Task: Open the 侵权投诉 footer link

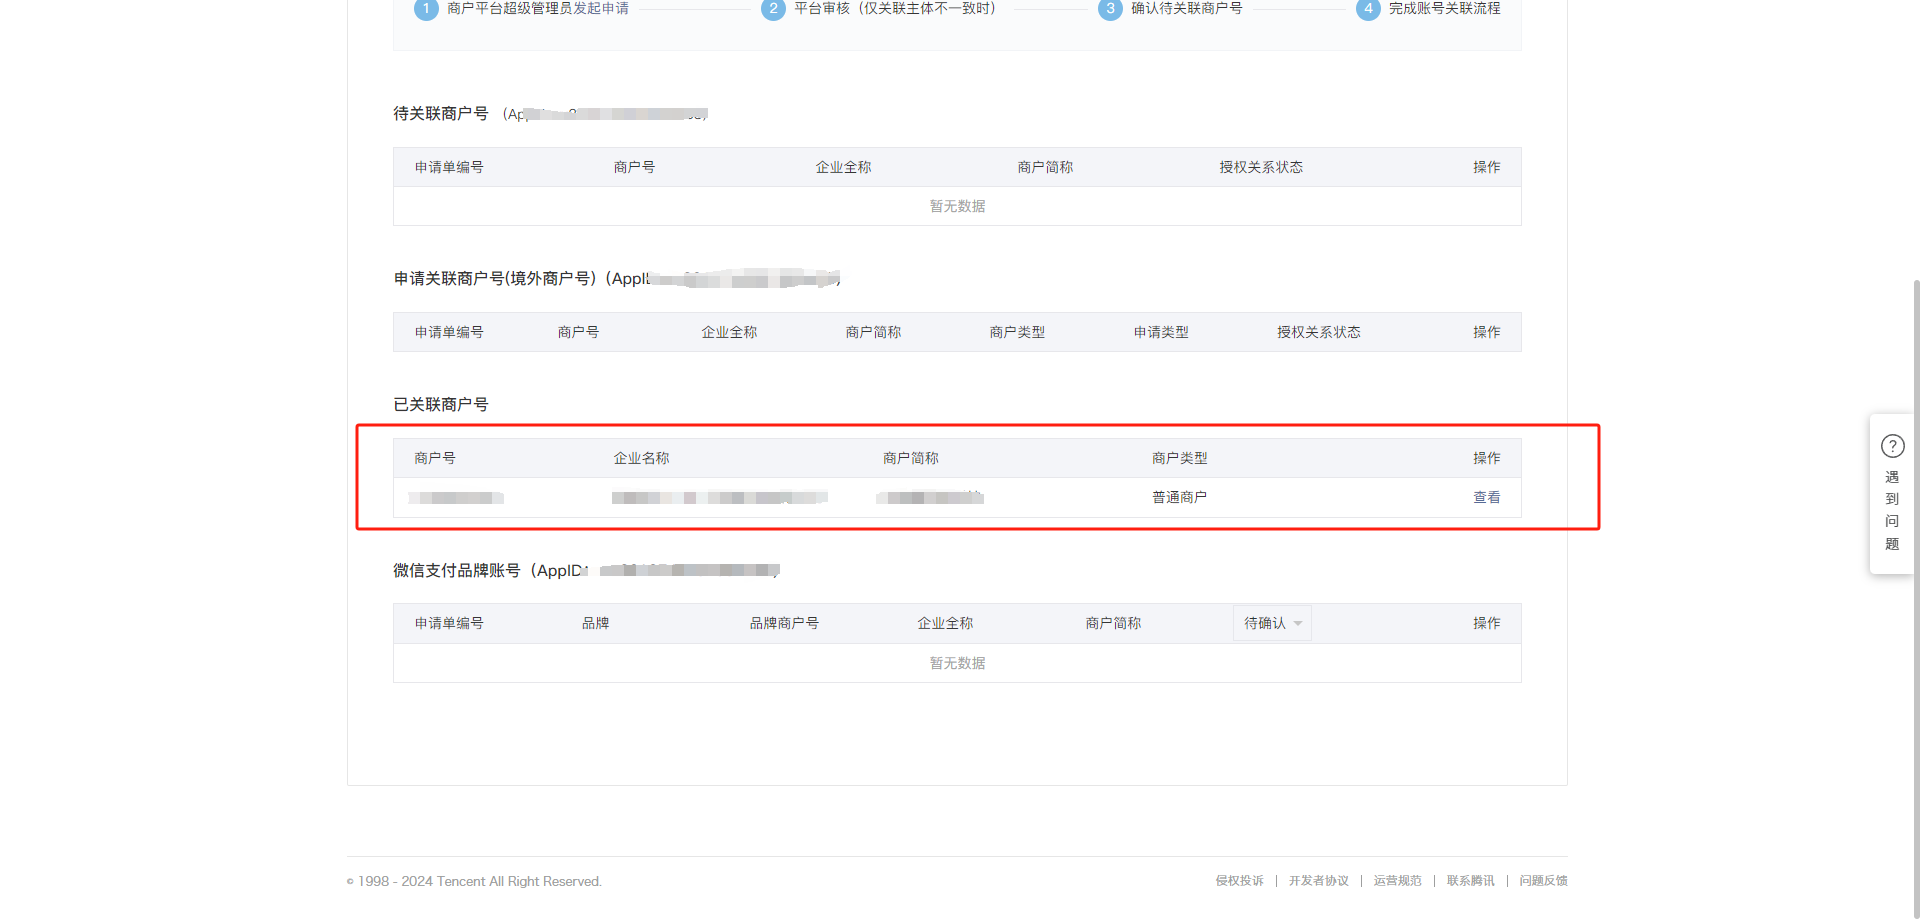Action: [1239, 881]
